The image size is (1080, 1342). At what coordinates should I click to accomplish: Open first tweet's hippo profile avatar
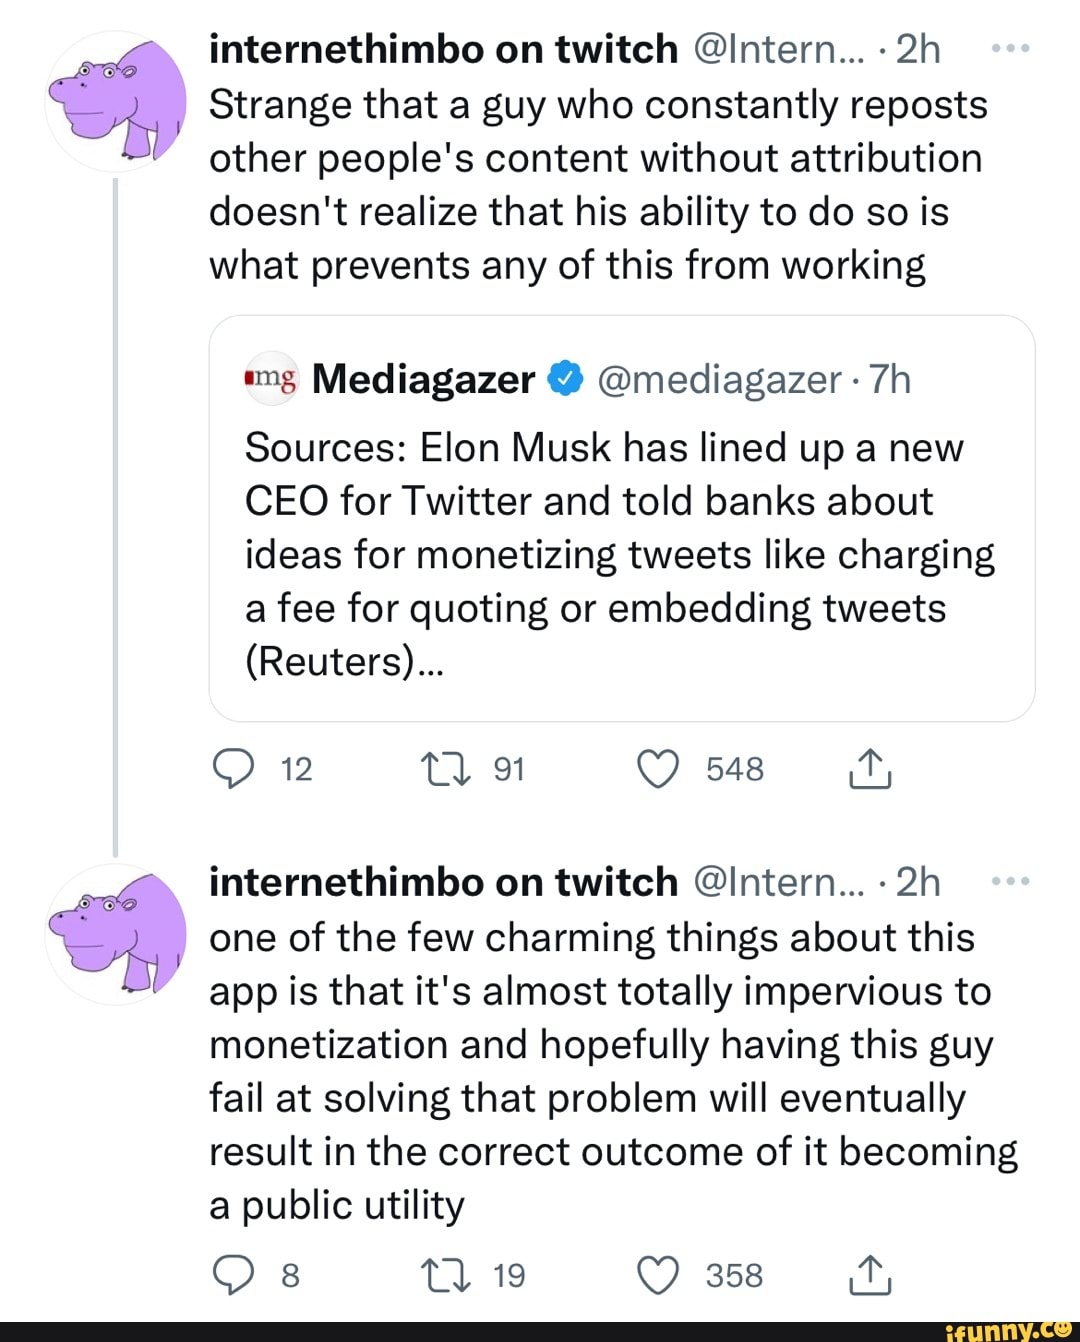[117, 102]
